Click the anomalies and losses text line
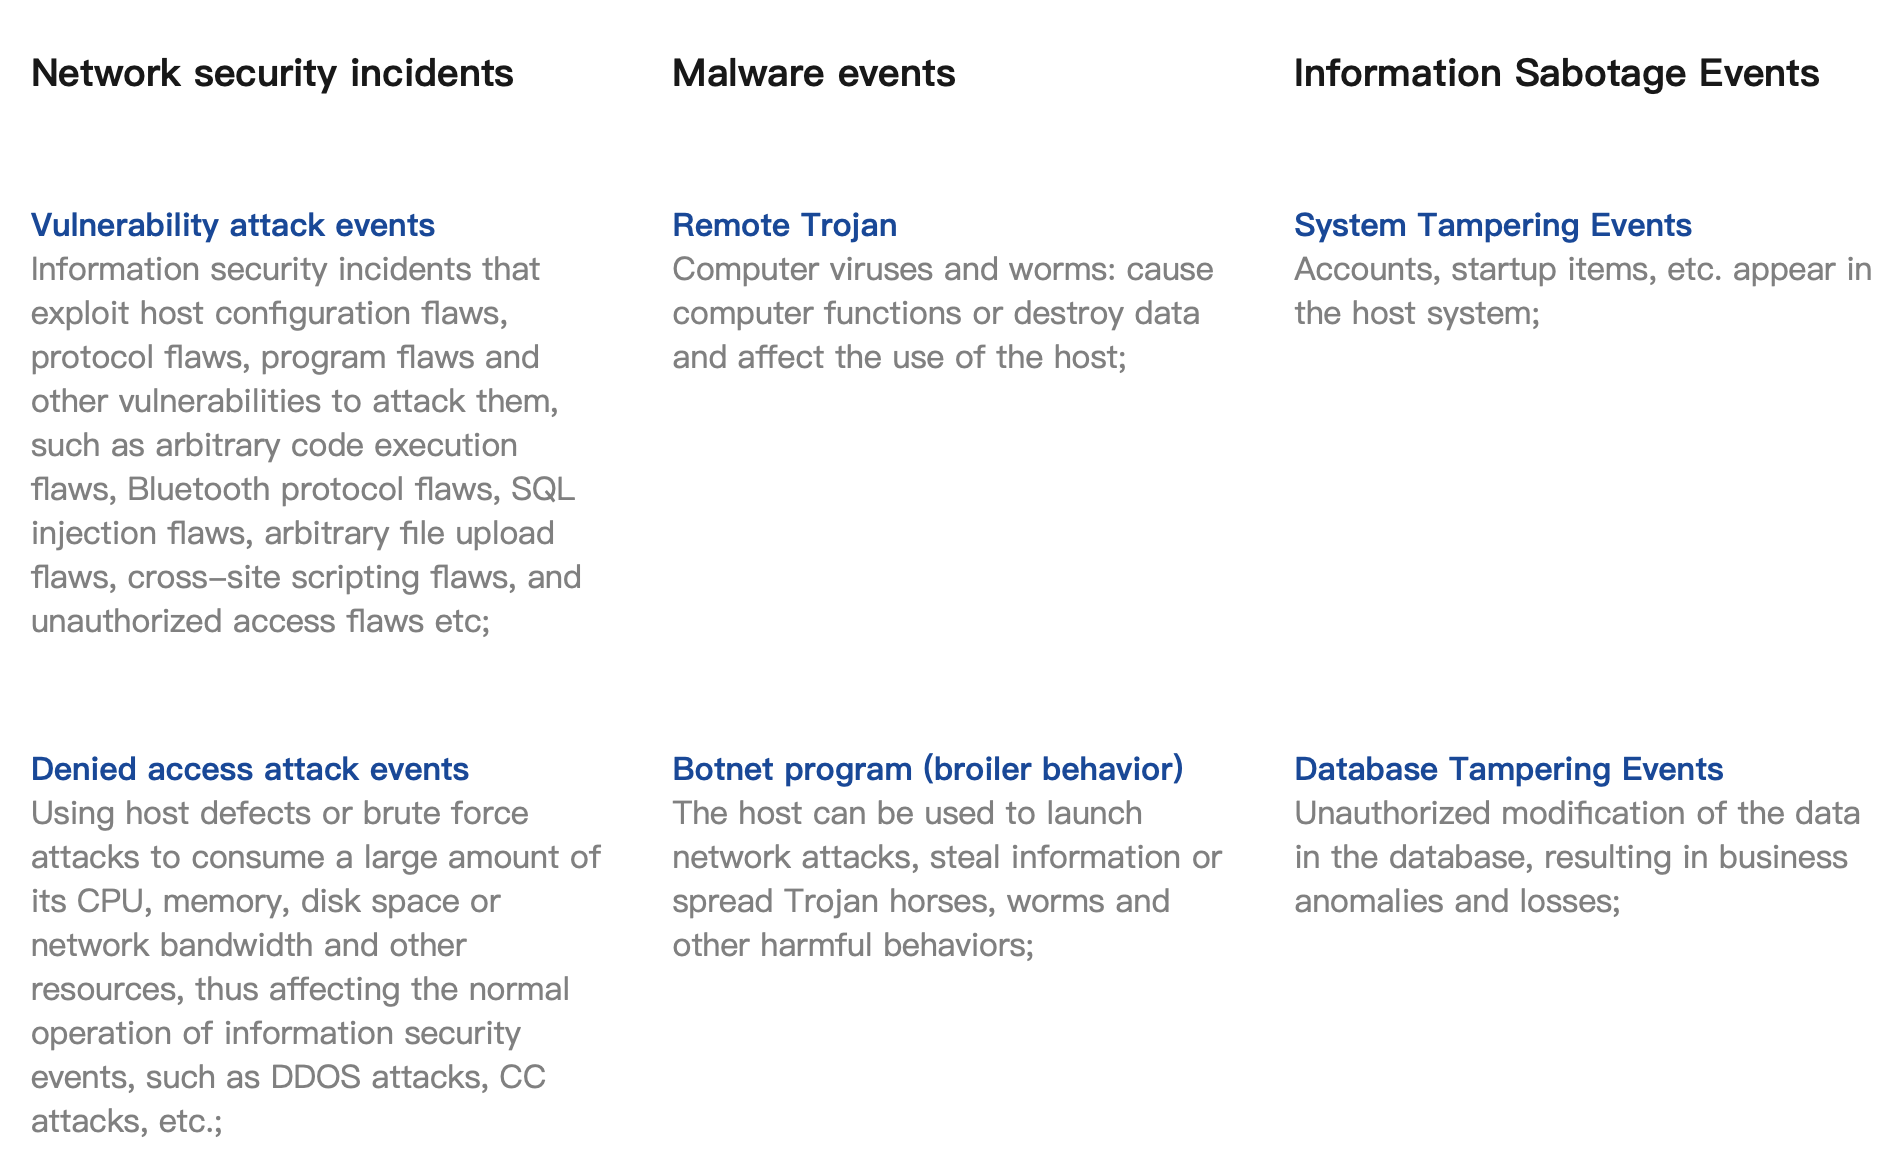 (x=1457, y=901)
